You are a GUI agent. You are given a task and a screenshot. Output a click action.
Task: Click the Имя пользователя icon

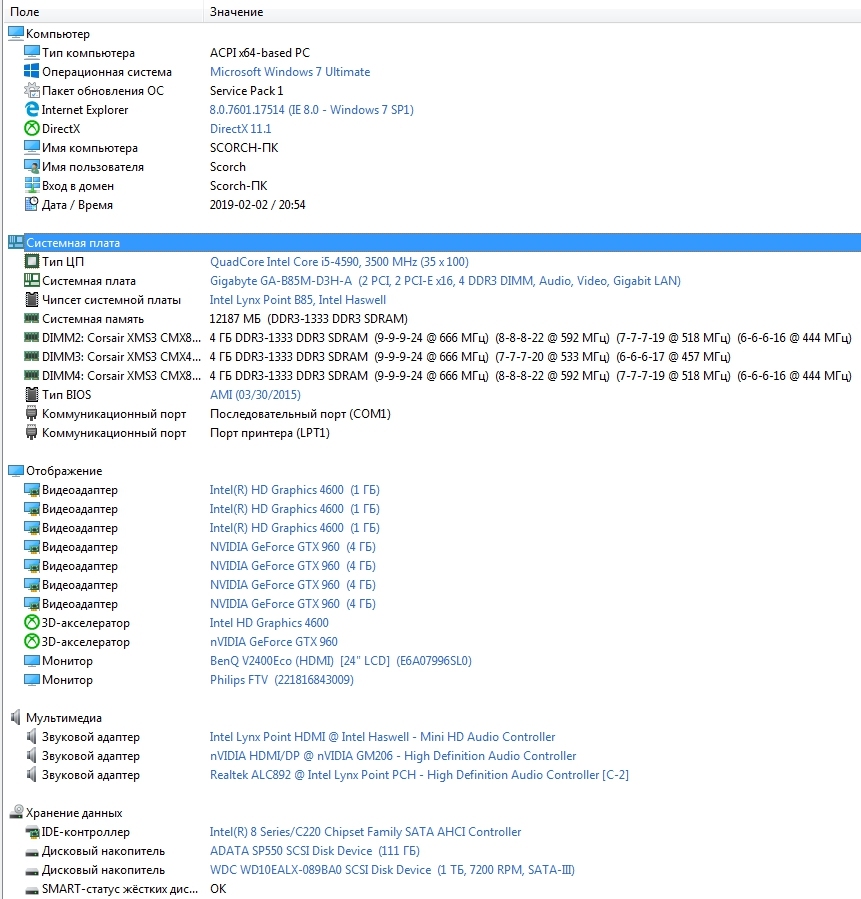pos(32,167)
